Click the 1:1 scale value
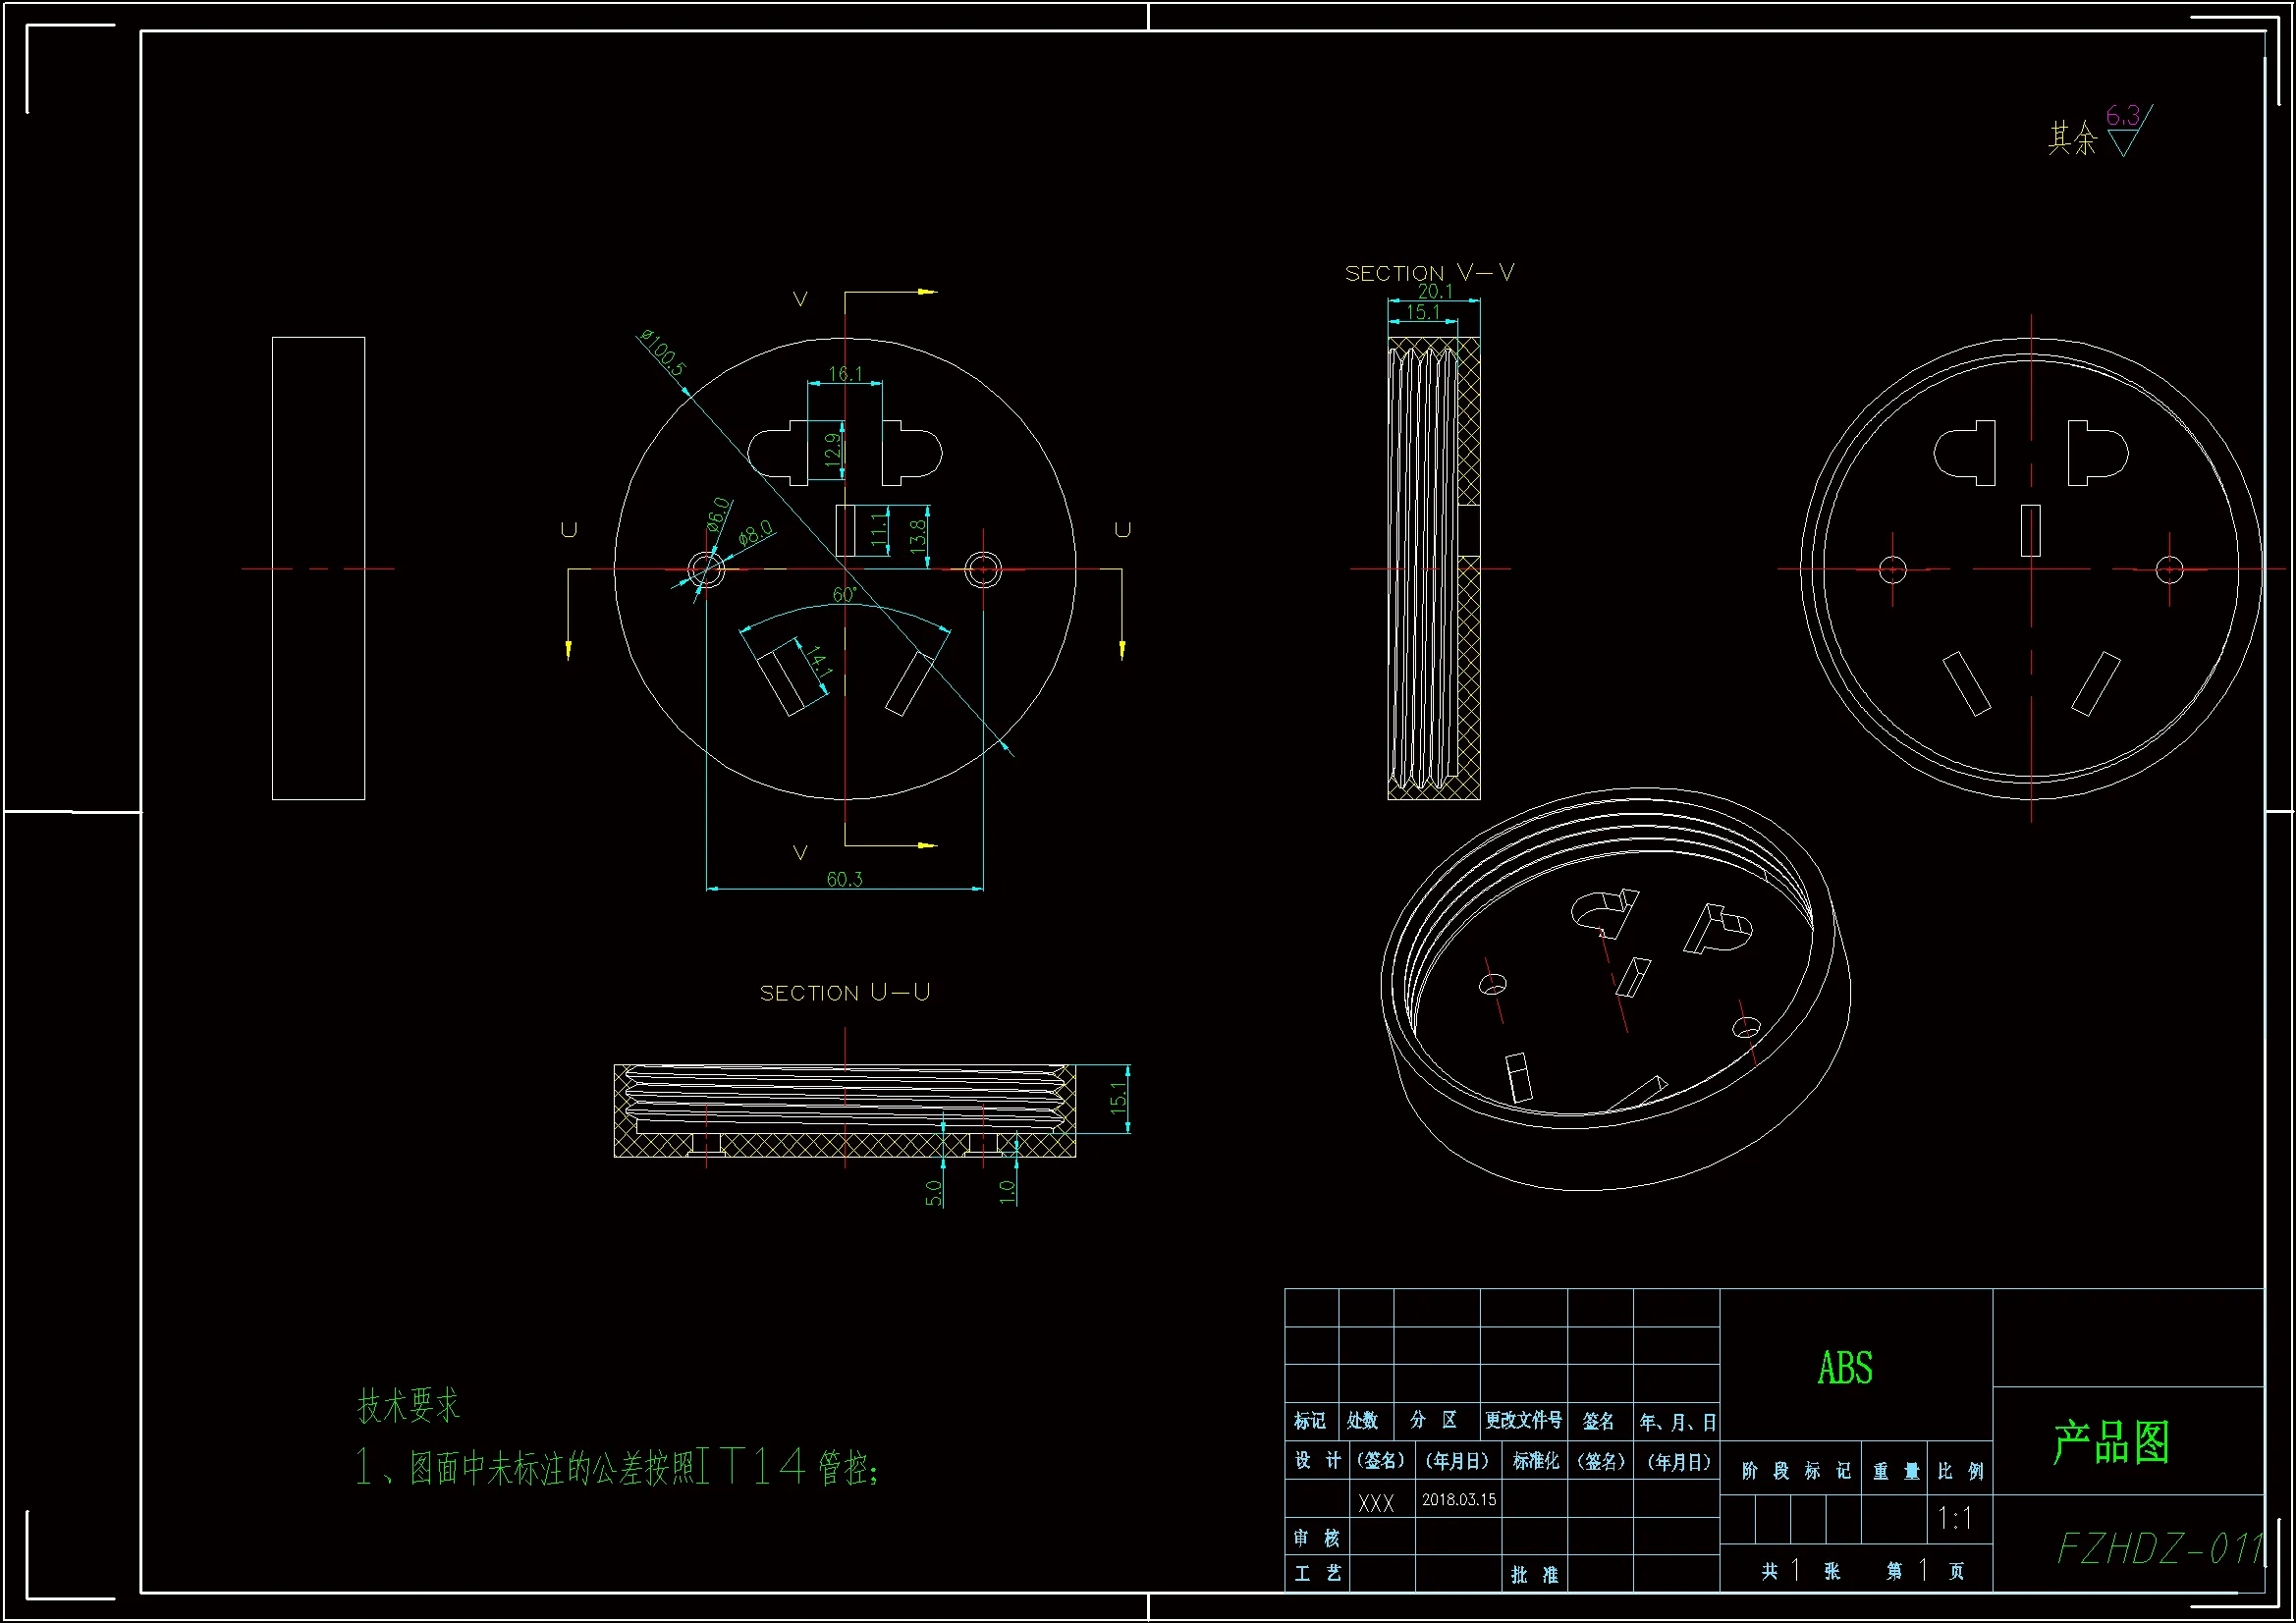 click(1955, 1519)
